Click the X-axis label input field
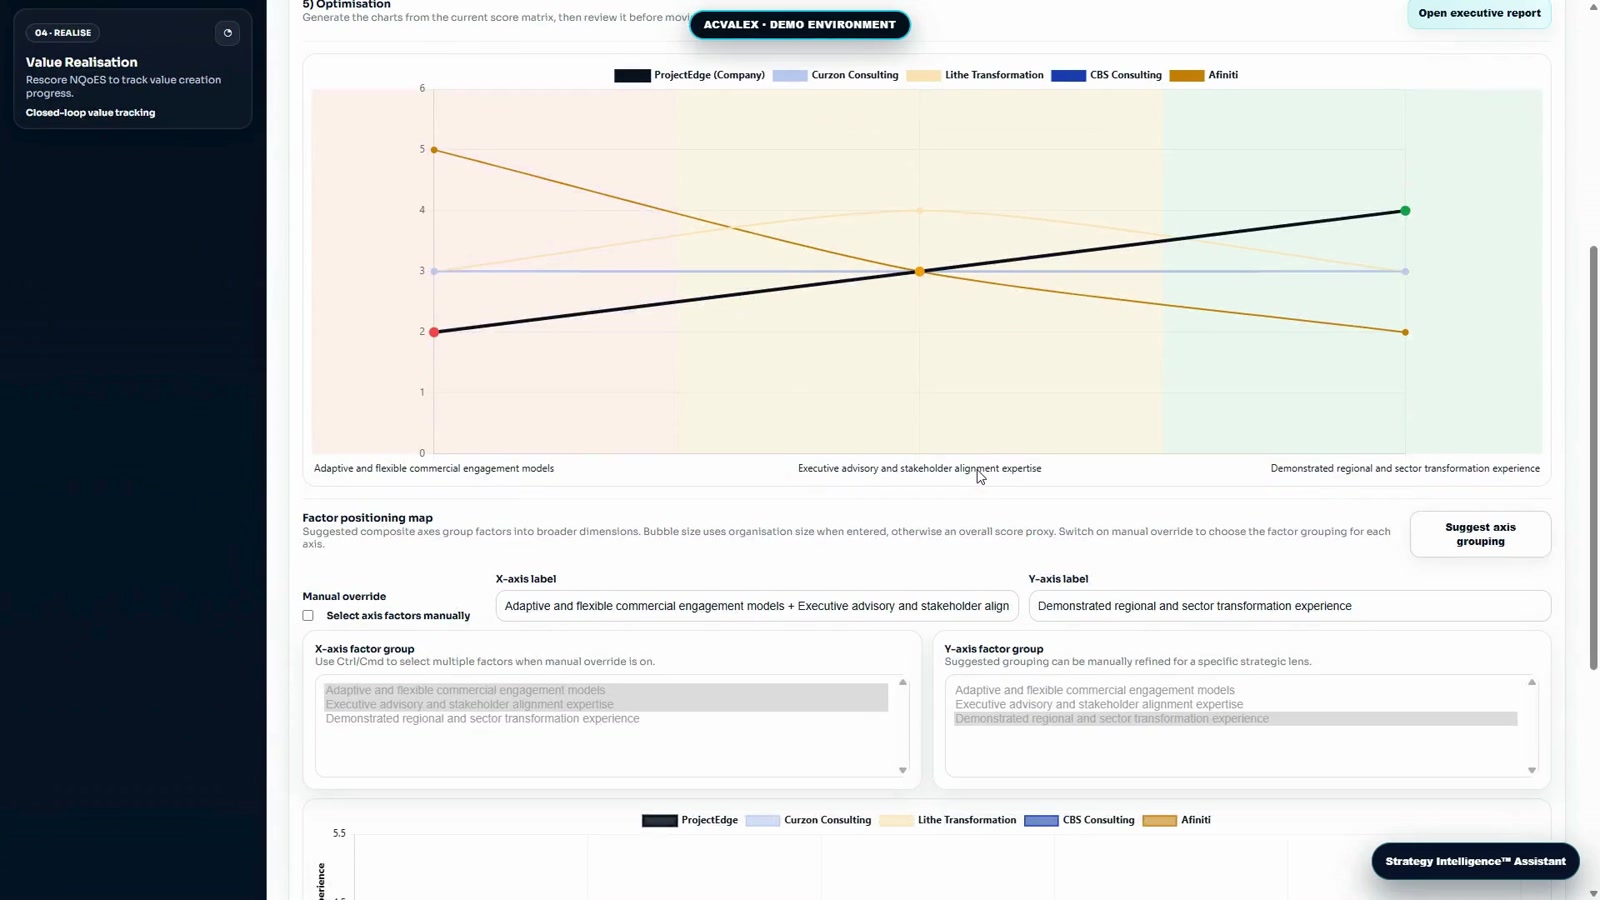This screenshot has width=1600, height=900. [757, 606]
